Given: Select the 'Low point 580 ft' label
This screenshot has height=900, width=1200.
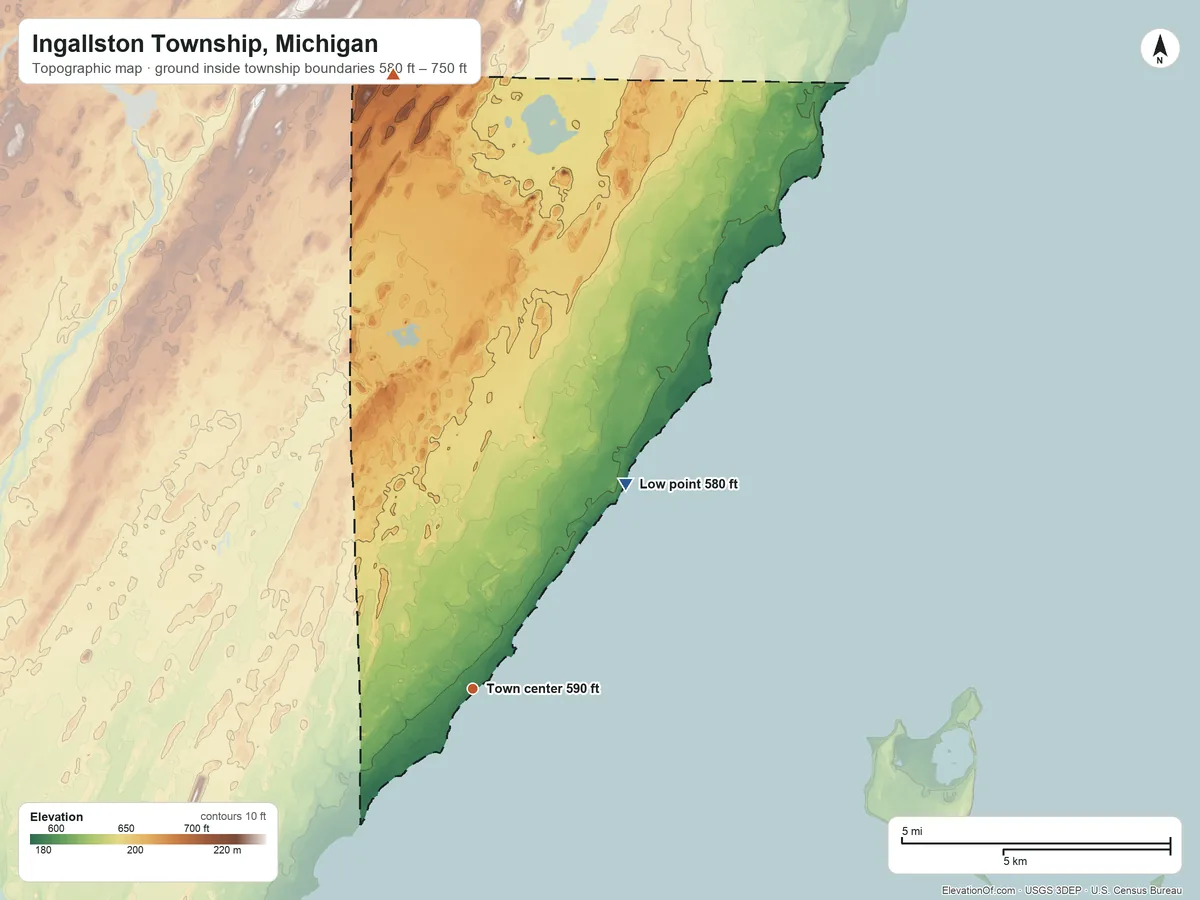Looking at the screenshot, I should pos(688,484).
